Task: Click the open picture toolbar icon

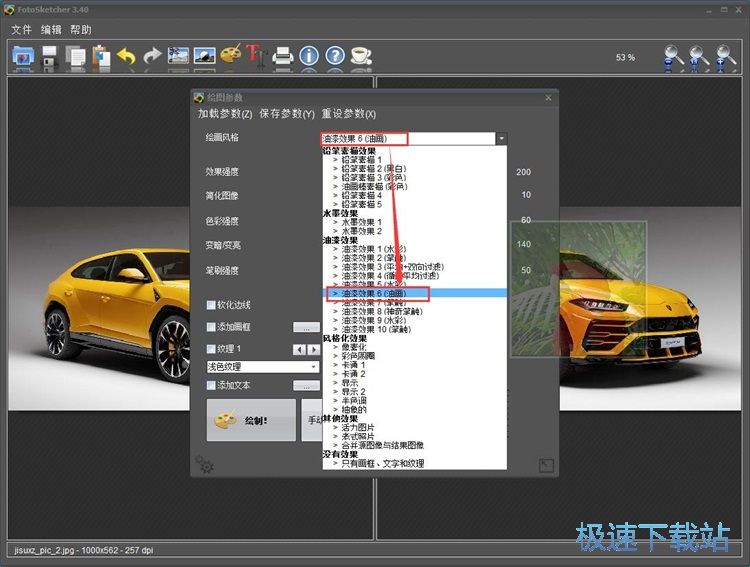Action: (x=22, y=56)
